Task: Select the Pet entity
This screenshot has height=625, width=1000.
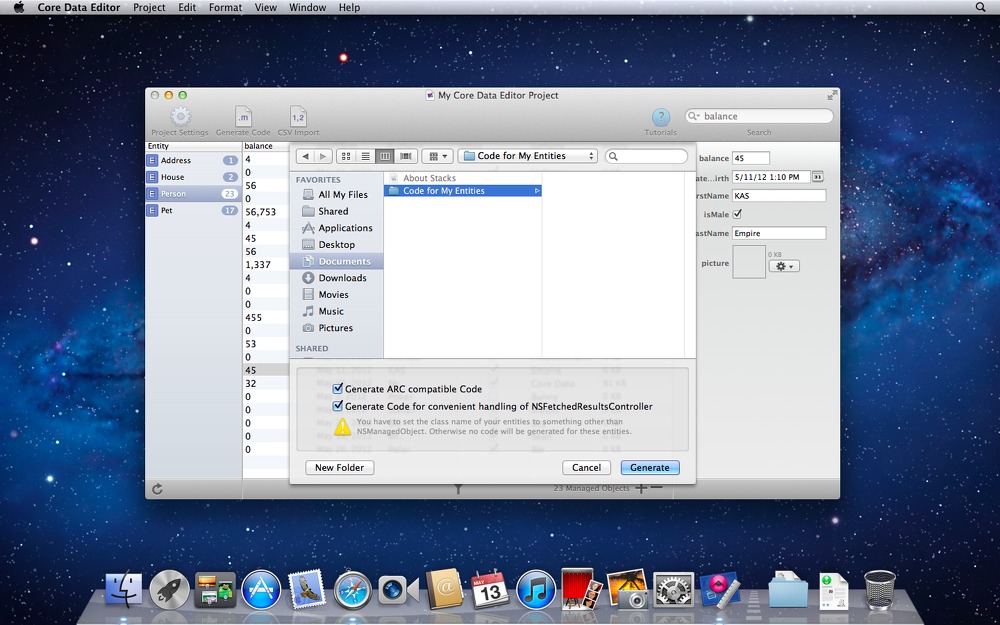Action: click(193, 210)
